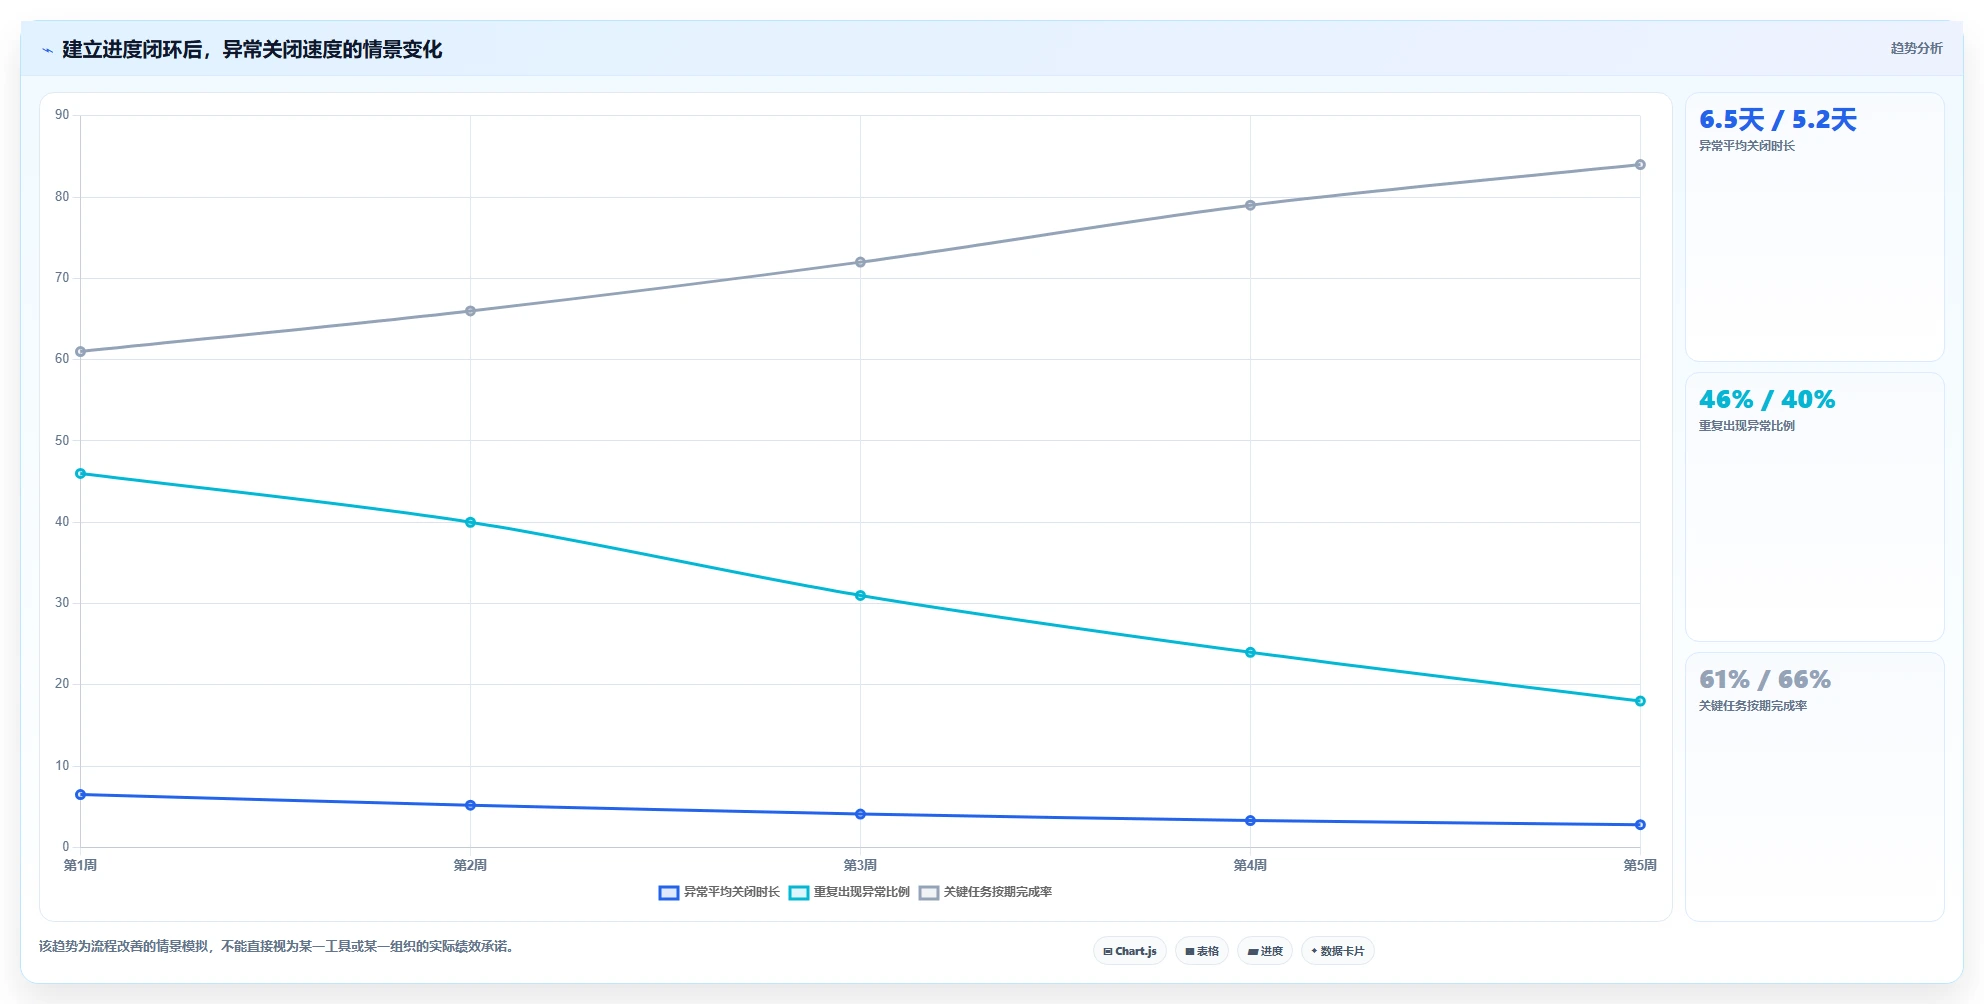Click legend label 重复出现异常比例
The width and height of the screenshot is (1984, 1004).
pyautogui.click(x=862, y=892)
